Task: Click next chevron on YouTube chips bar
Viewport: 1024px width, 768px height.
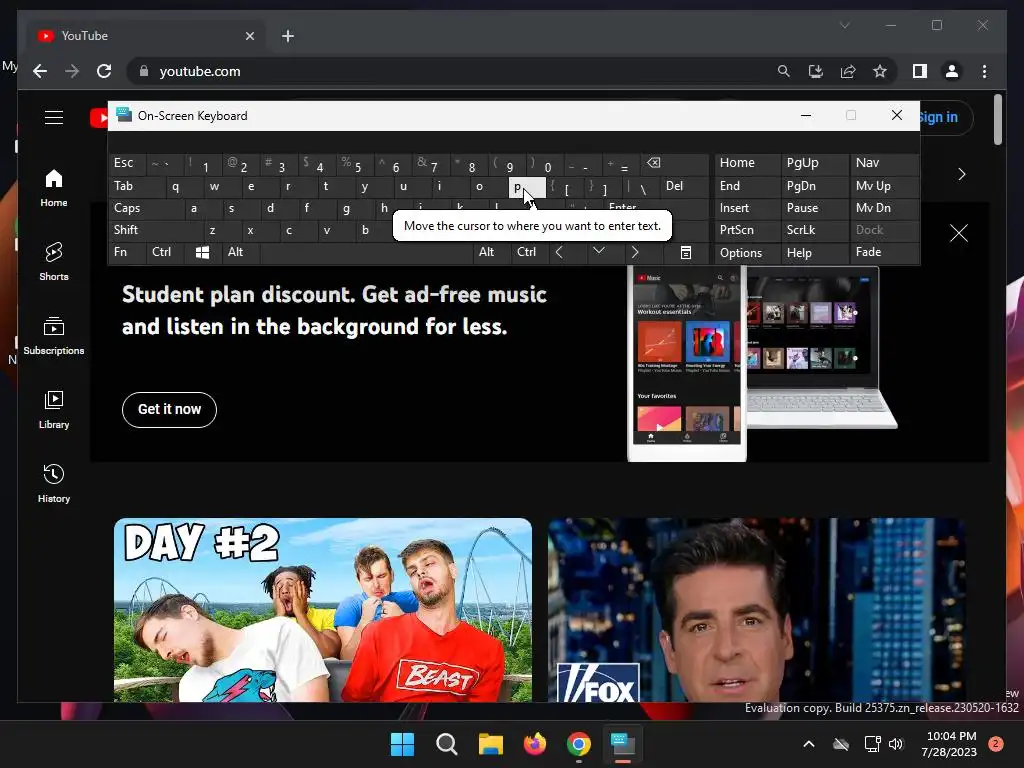Action: [x=961, y=174]
